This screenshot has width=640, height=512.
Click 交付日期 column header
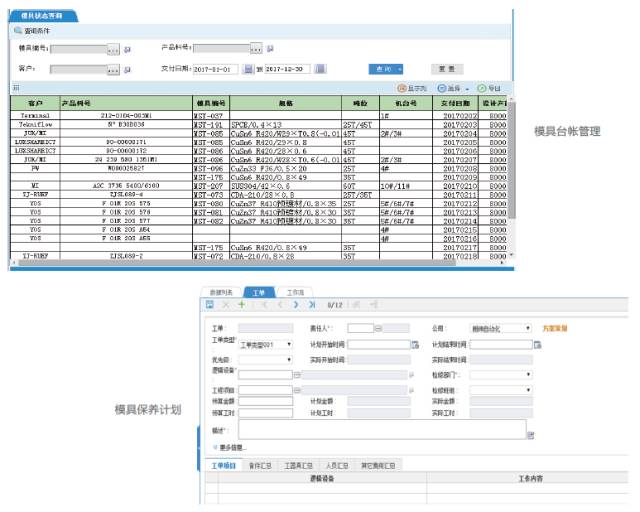click(x=455, y=103)
